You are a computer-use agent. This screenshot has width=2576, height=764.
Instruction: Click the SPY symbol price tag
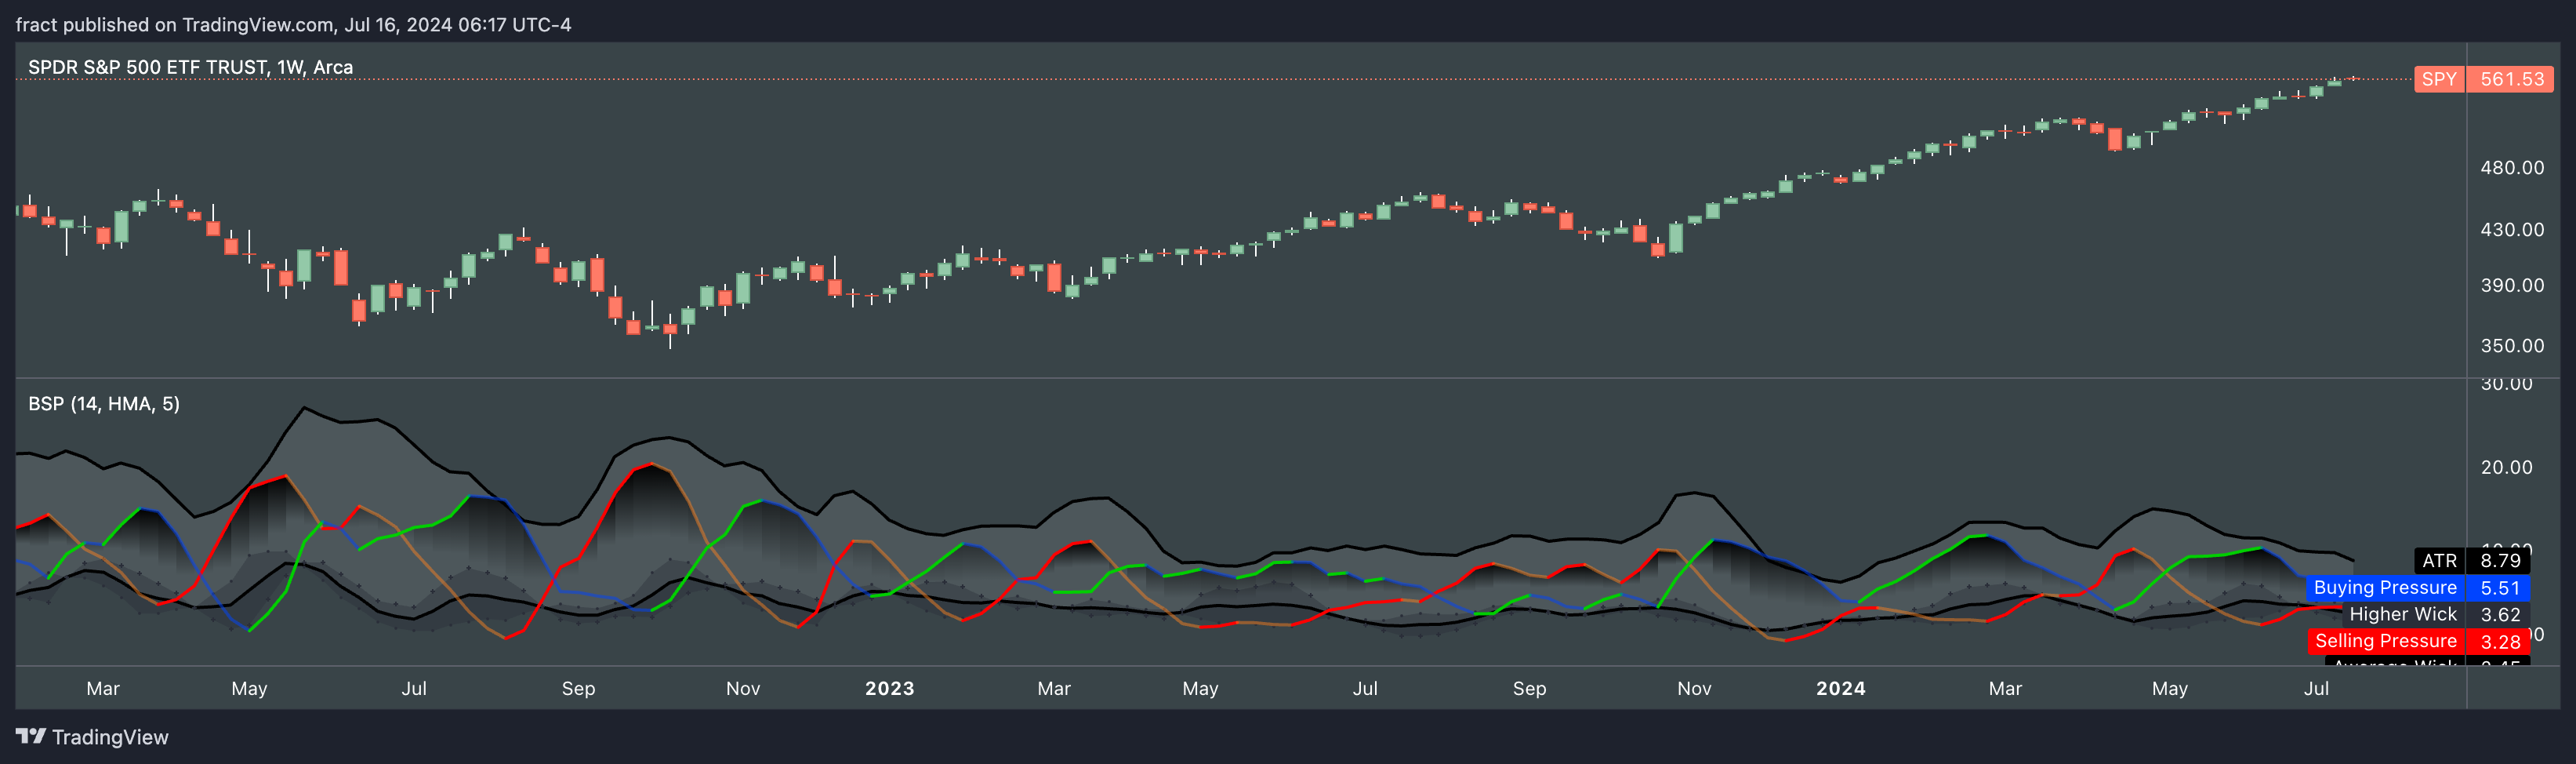(2439, 79)
